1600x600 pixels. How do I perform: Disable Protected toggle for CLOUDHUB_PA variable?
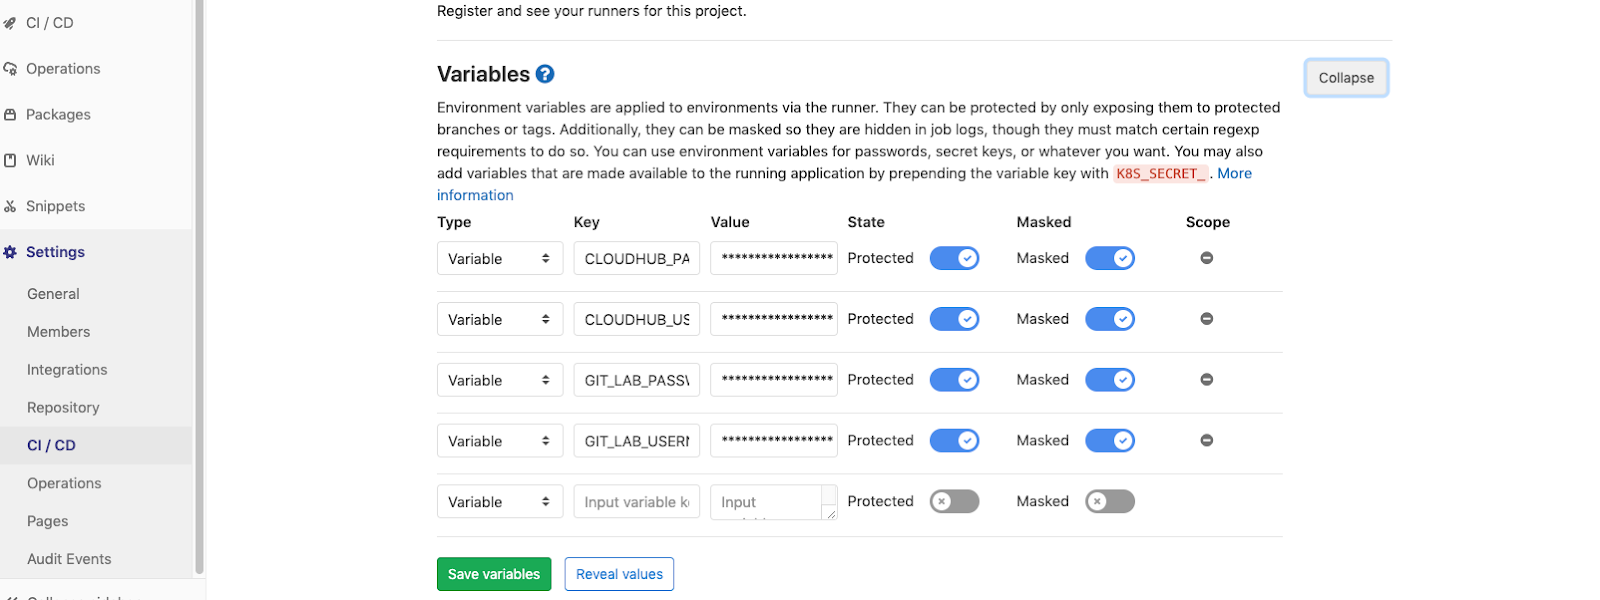pyautogui.click(x=954, y=258)
